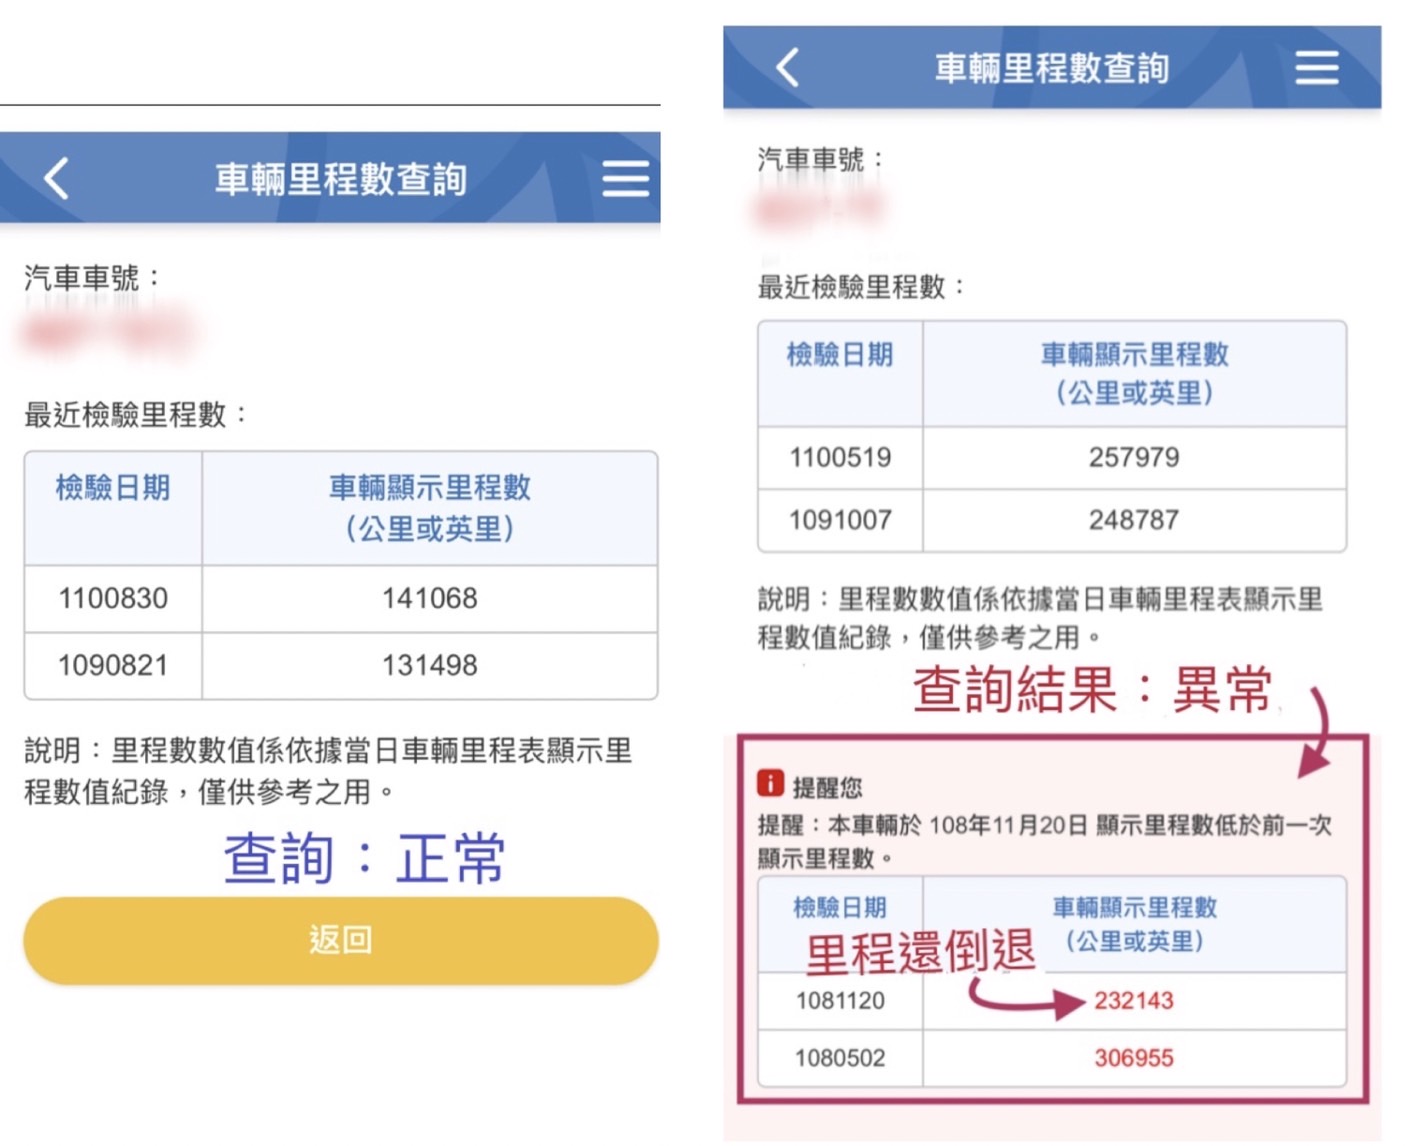The height and width of the screenshot is (1146, 1428).
Task: Open the hamburger menu on the left screen
Action: coord(625,179)
